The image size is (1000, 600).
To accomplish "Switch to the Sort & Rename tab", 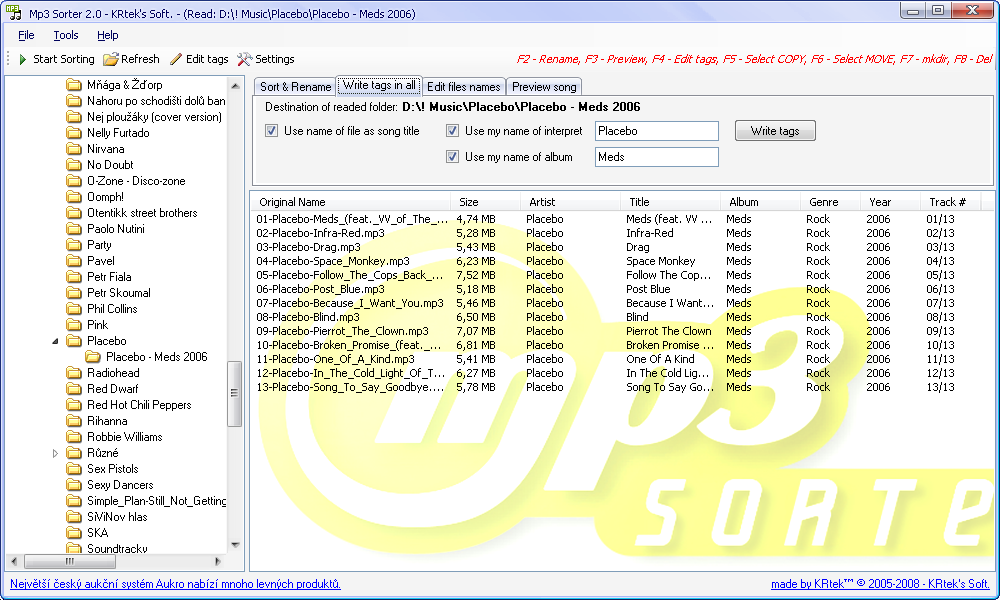I will [x=295, y=87].
